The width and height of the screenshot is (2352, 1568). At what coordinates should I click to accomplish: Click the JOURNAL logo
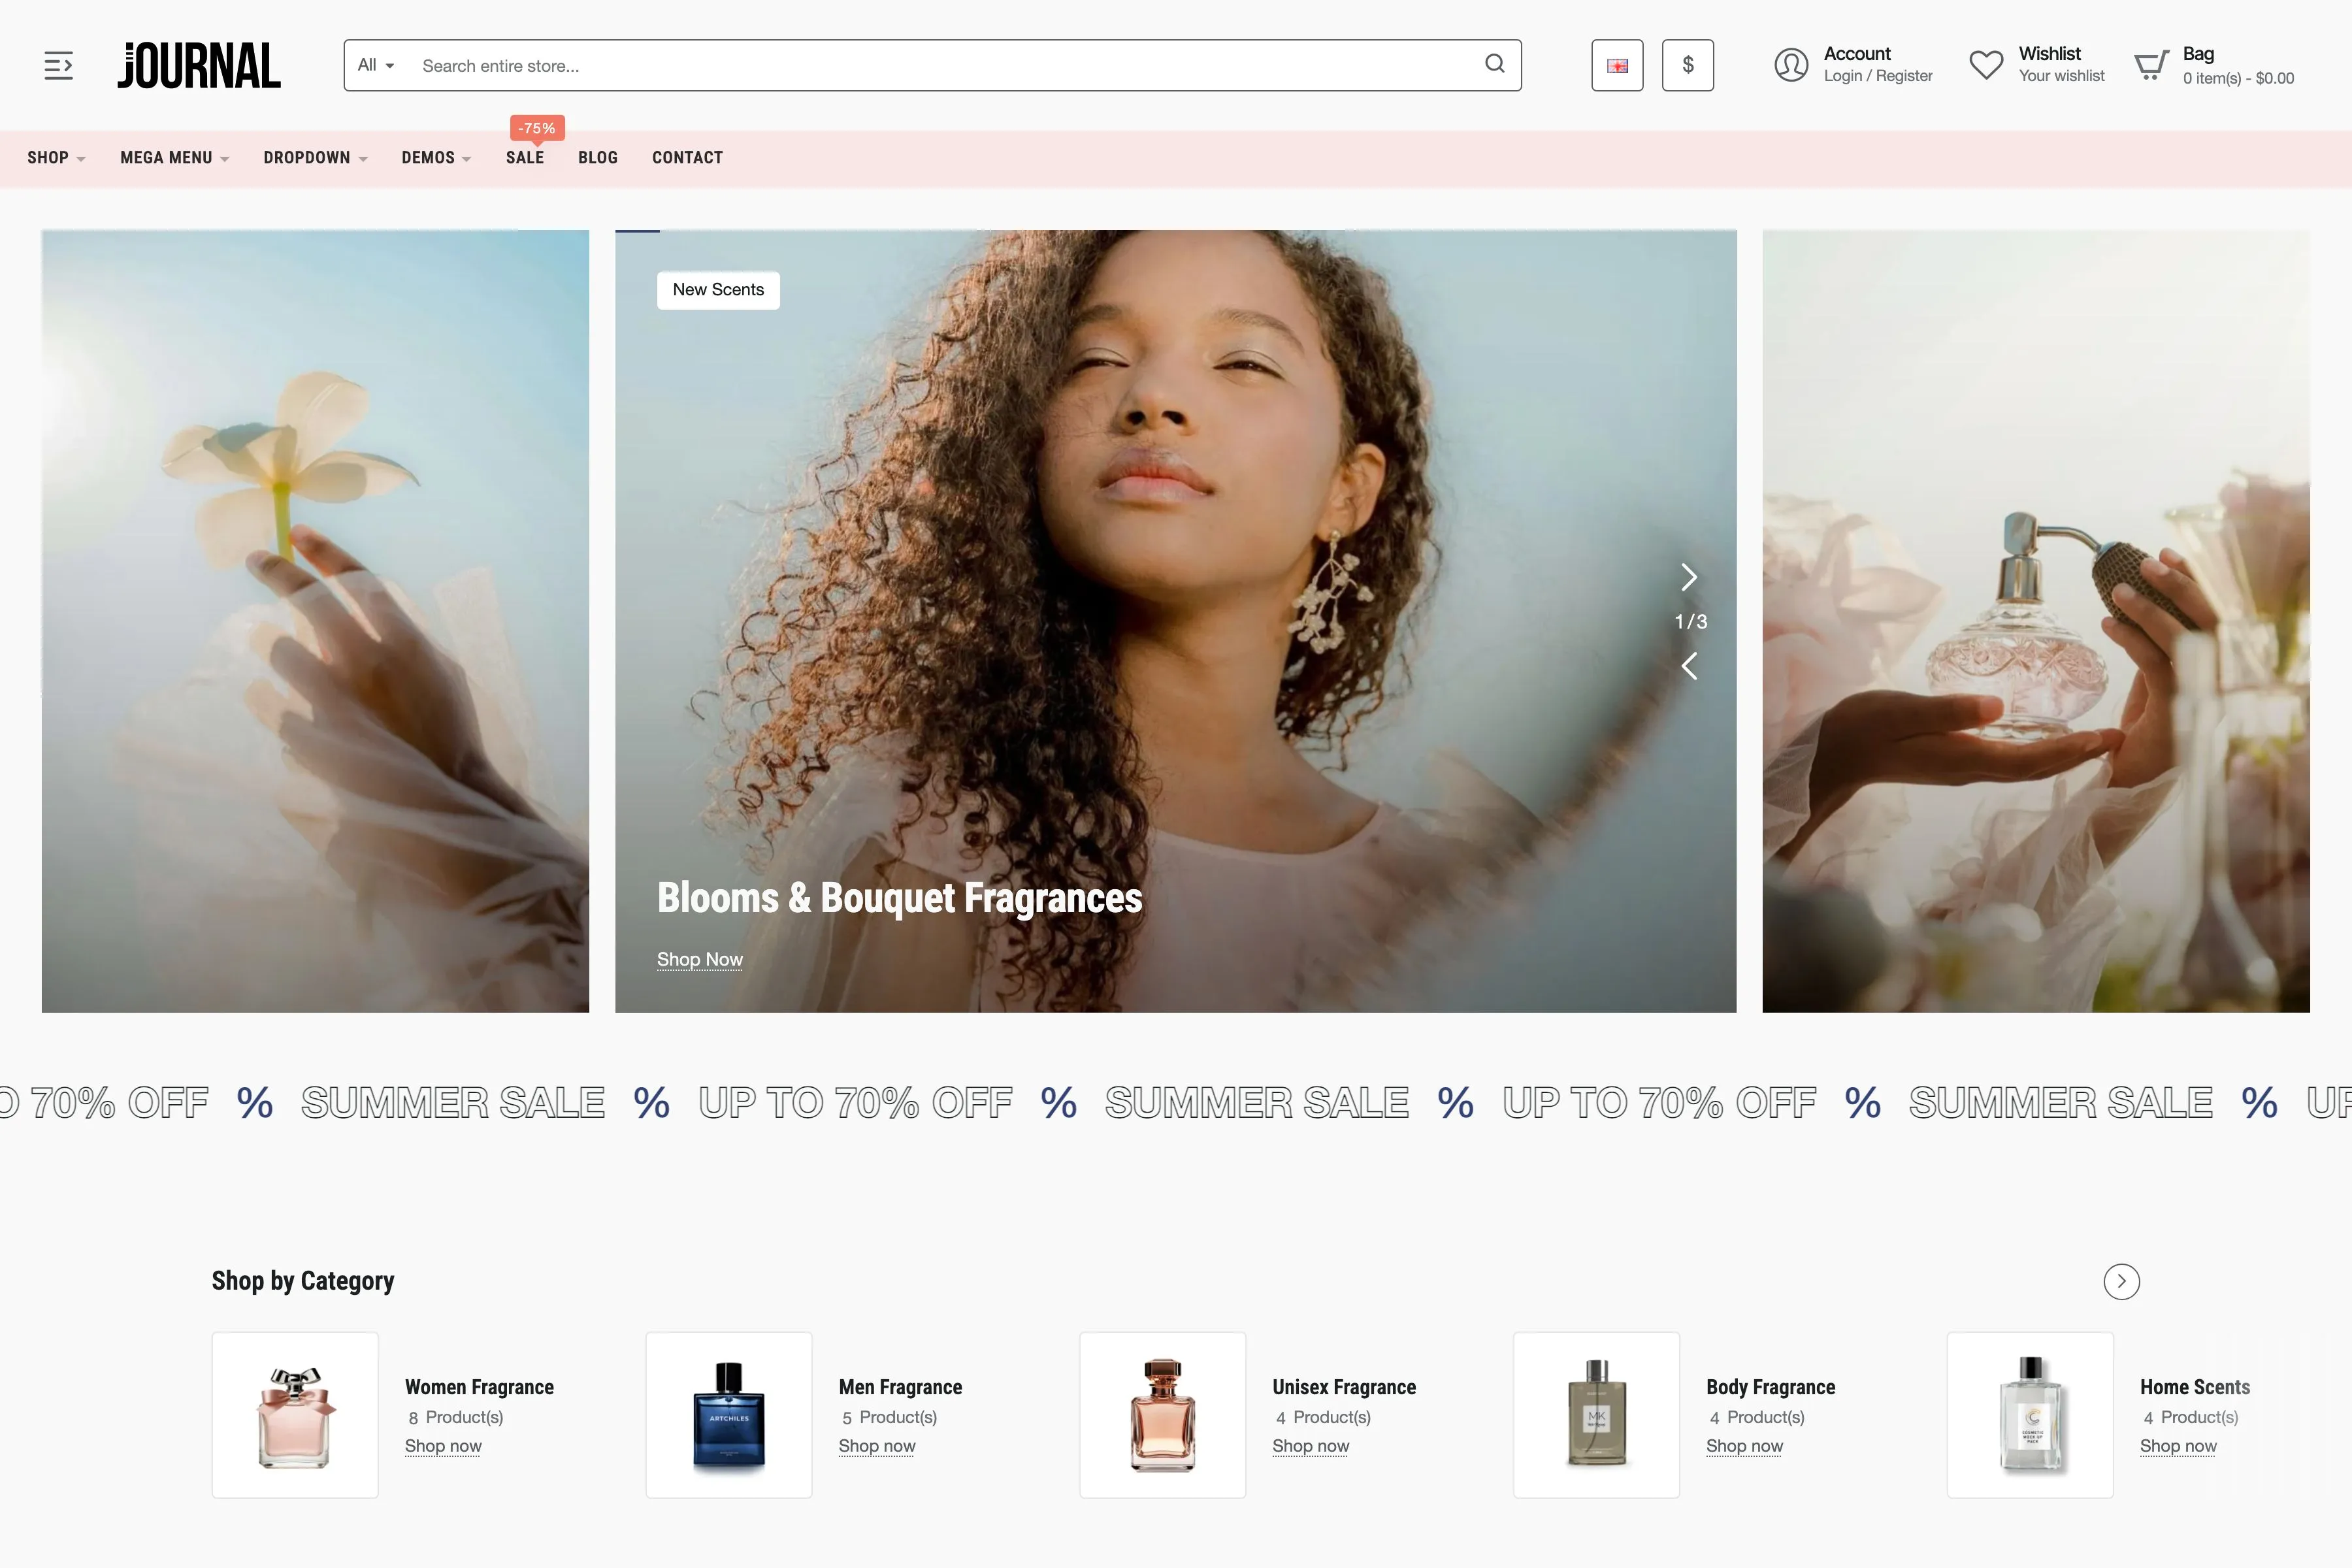click(x=199, y=65)
